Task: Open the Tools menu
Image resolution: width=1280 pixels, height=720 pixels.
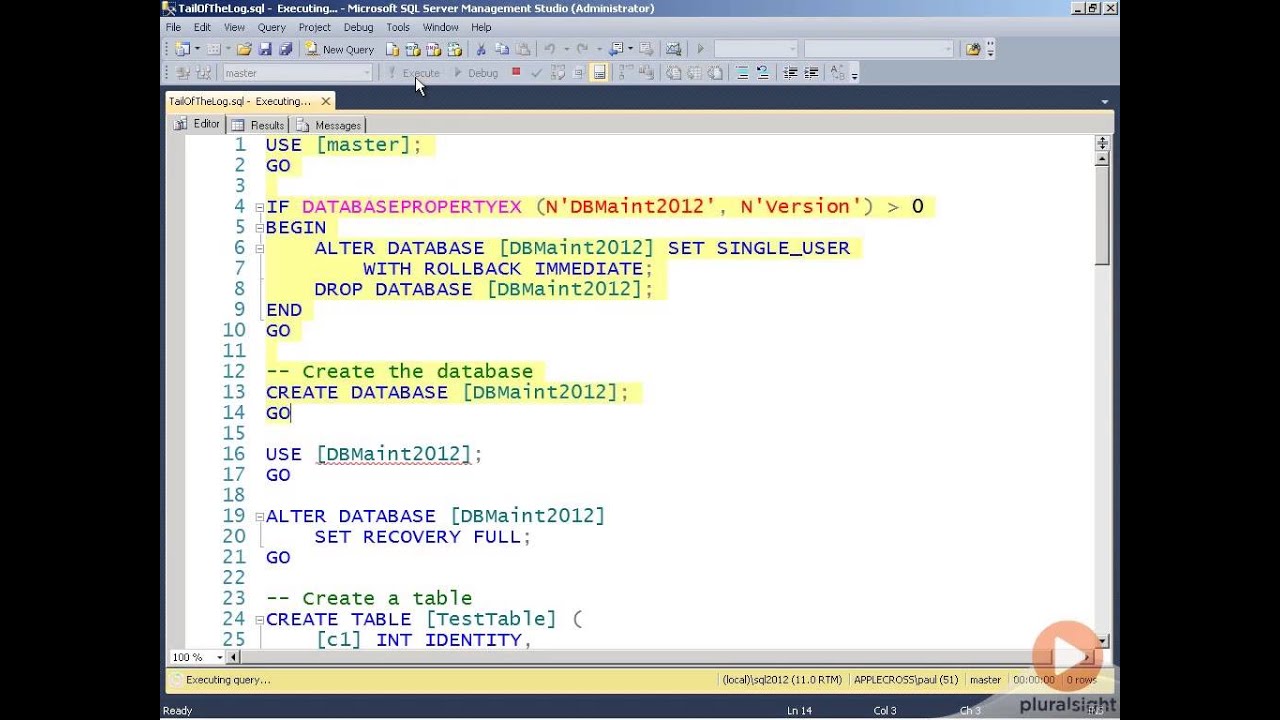Action: 398,27
